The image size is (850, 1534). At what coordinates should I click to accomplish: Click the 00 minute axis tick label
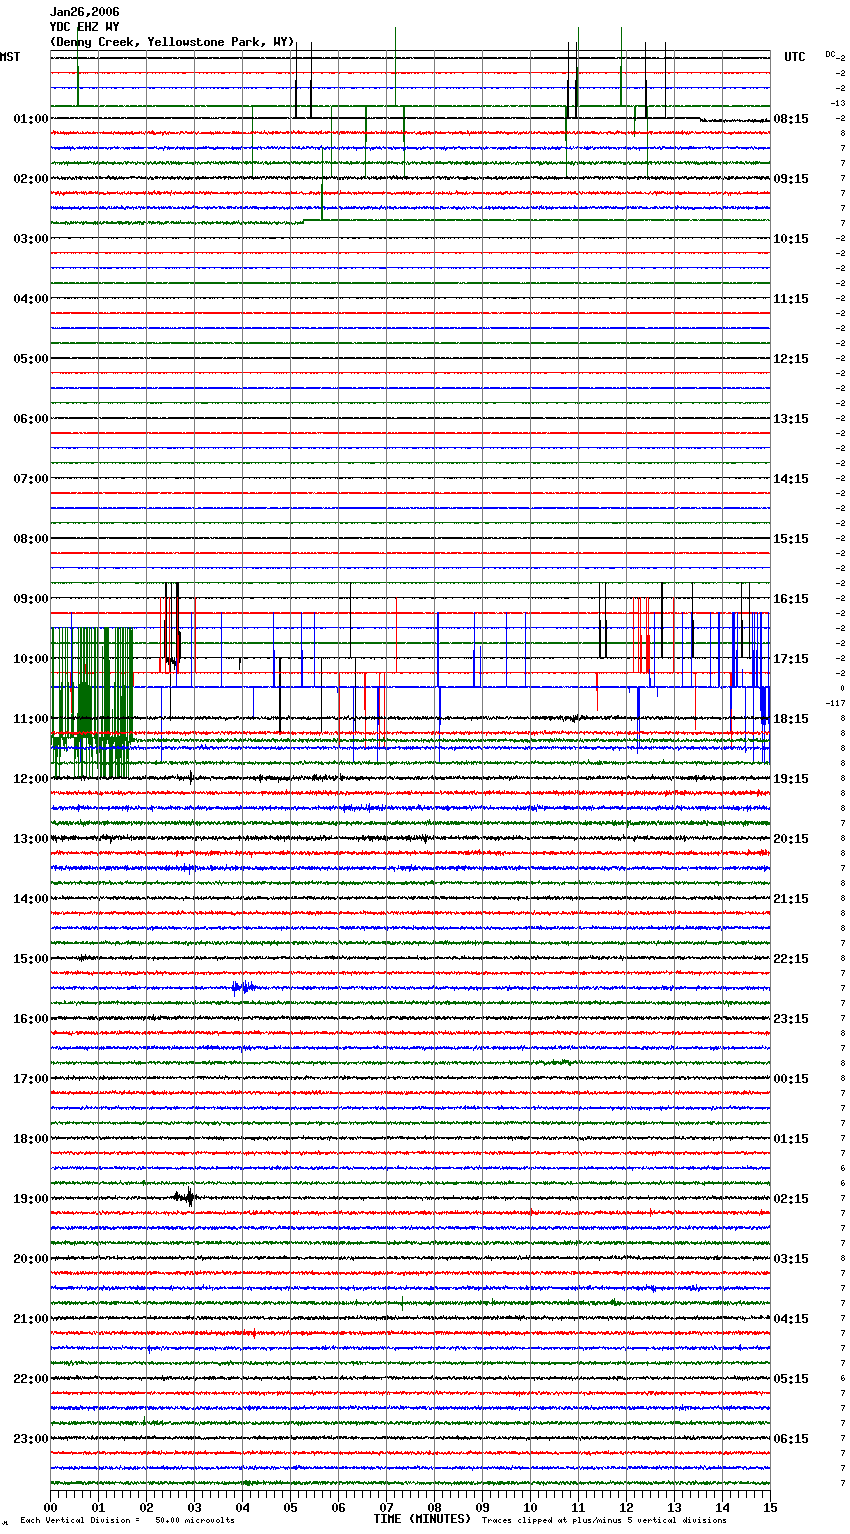50,1507
